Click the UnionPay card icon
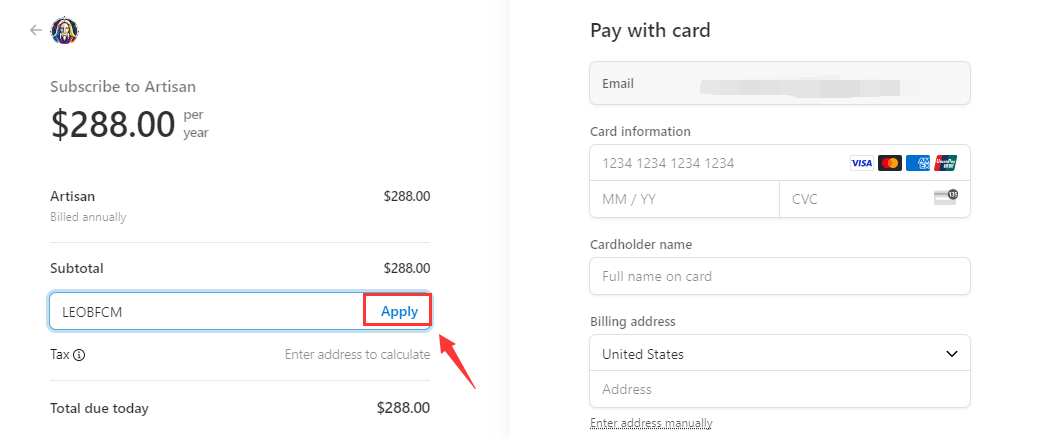Viewport: 1062px width, 439px height. point(946,163)
